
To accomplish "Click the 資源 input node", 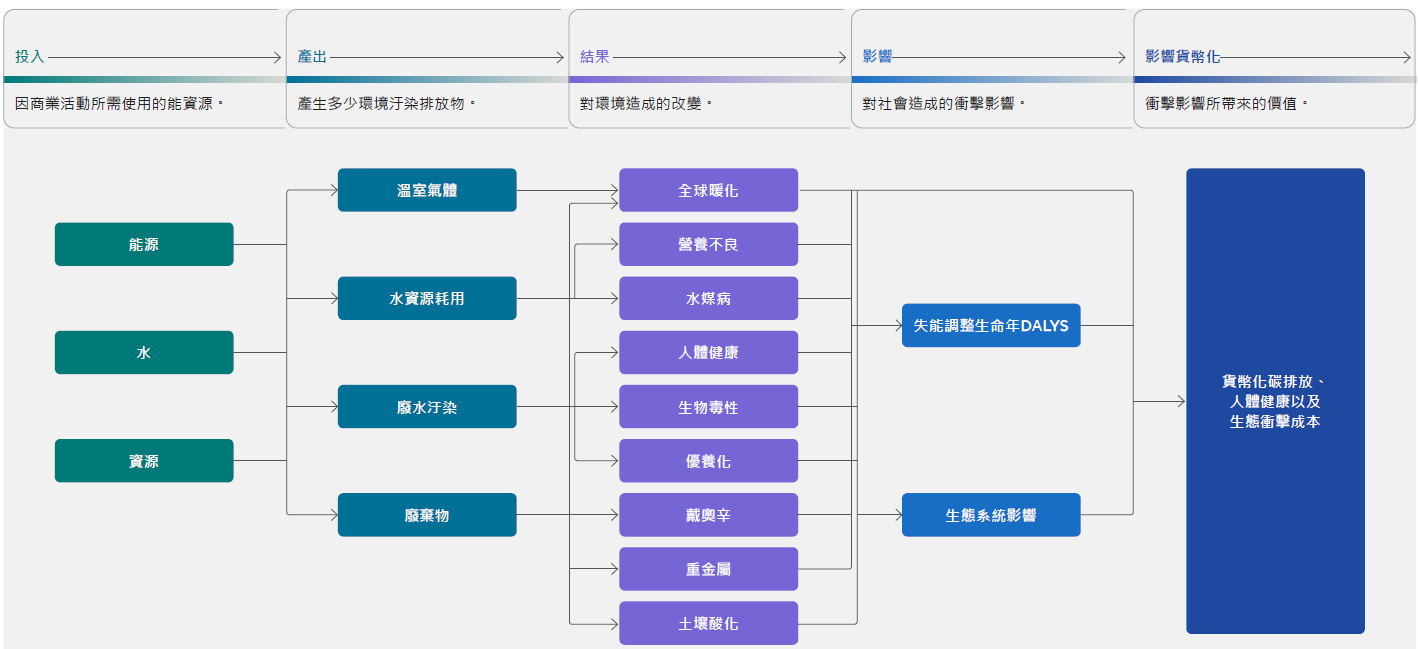I will pyautogui.click(x=144, y=461).
